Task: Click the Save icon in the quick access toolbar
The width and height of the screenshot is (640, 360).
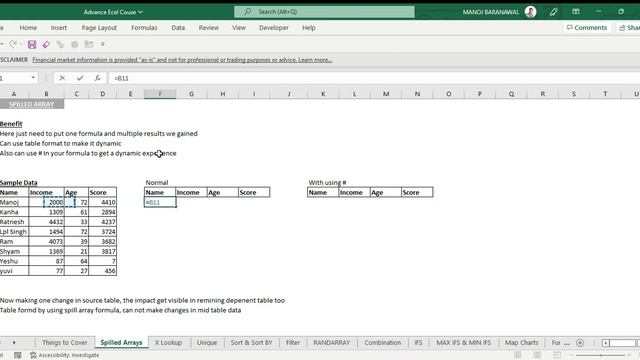Action: 32,44
